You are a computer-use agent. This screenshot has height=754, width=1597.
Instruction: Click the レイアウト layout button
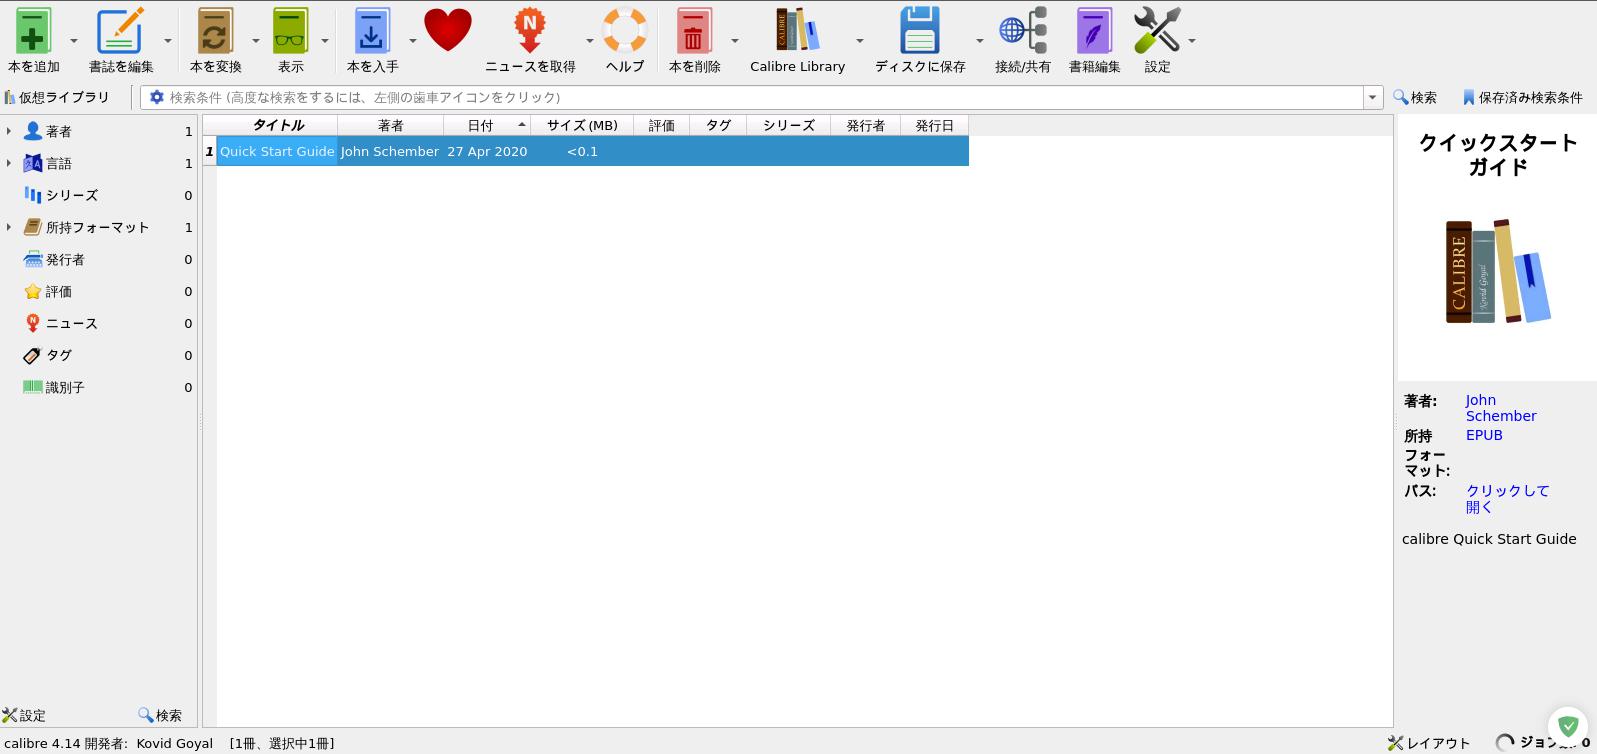[1429, 743]
